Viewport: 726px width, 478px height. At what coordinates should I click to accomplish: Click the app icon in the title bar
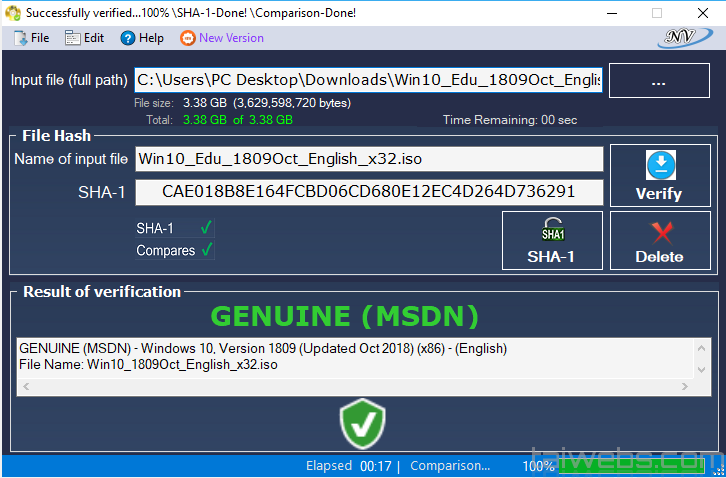click(x=13, y=13)
